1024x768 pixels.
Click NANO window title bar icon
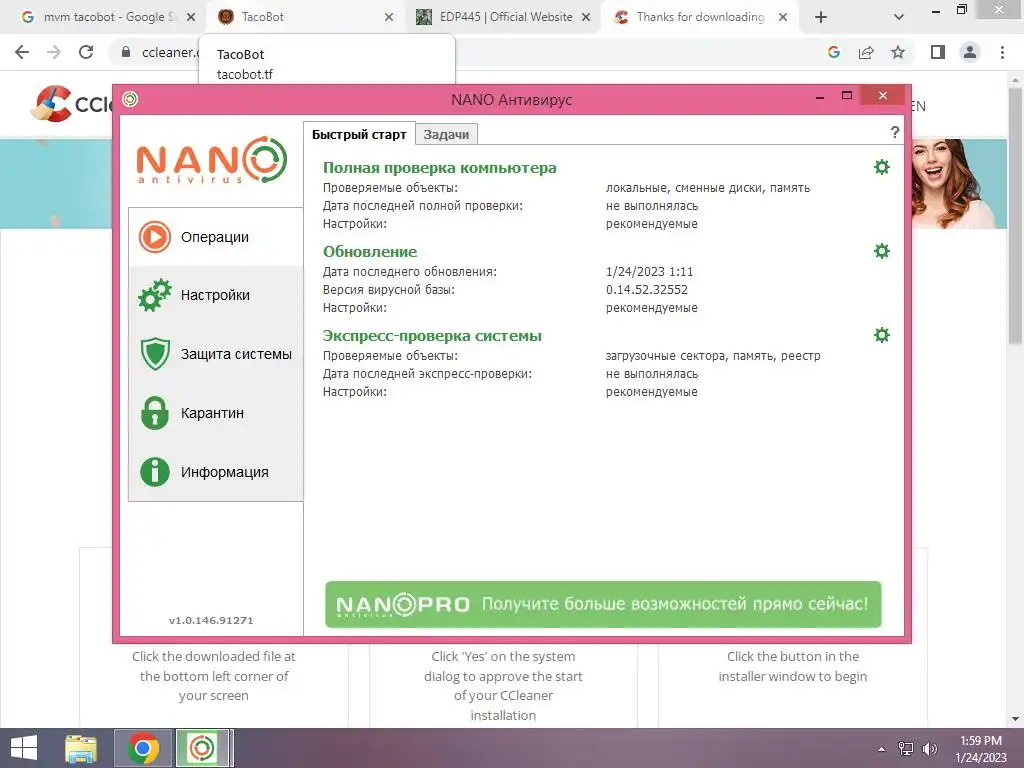pyautogui.click(x=130, y=99)
